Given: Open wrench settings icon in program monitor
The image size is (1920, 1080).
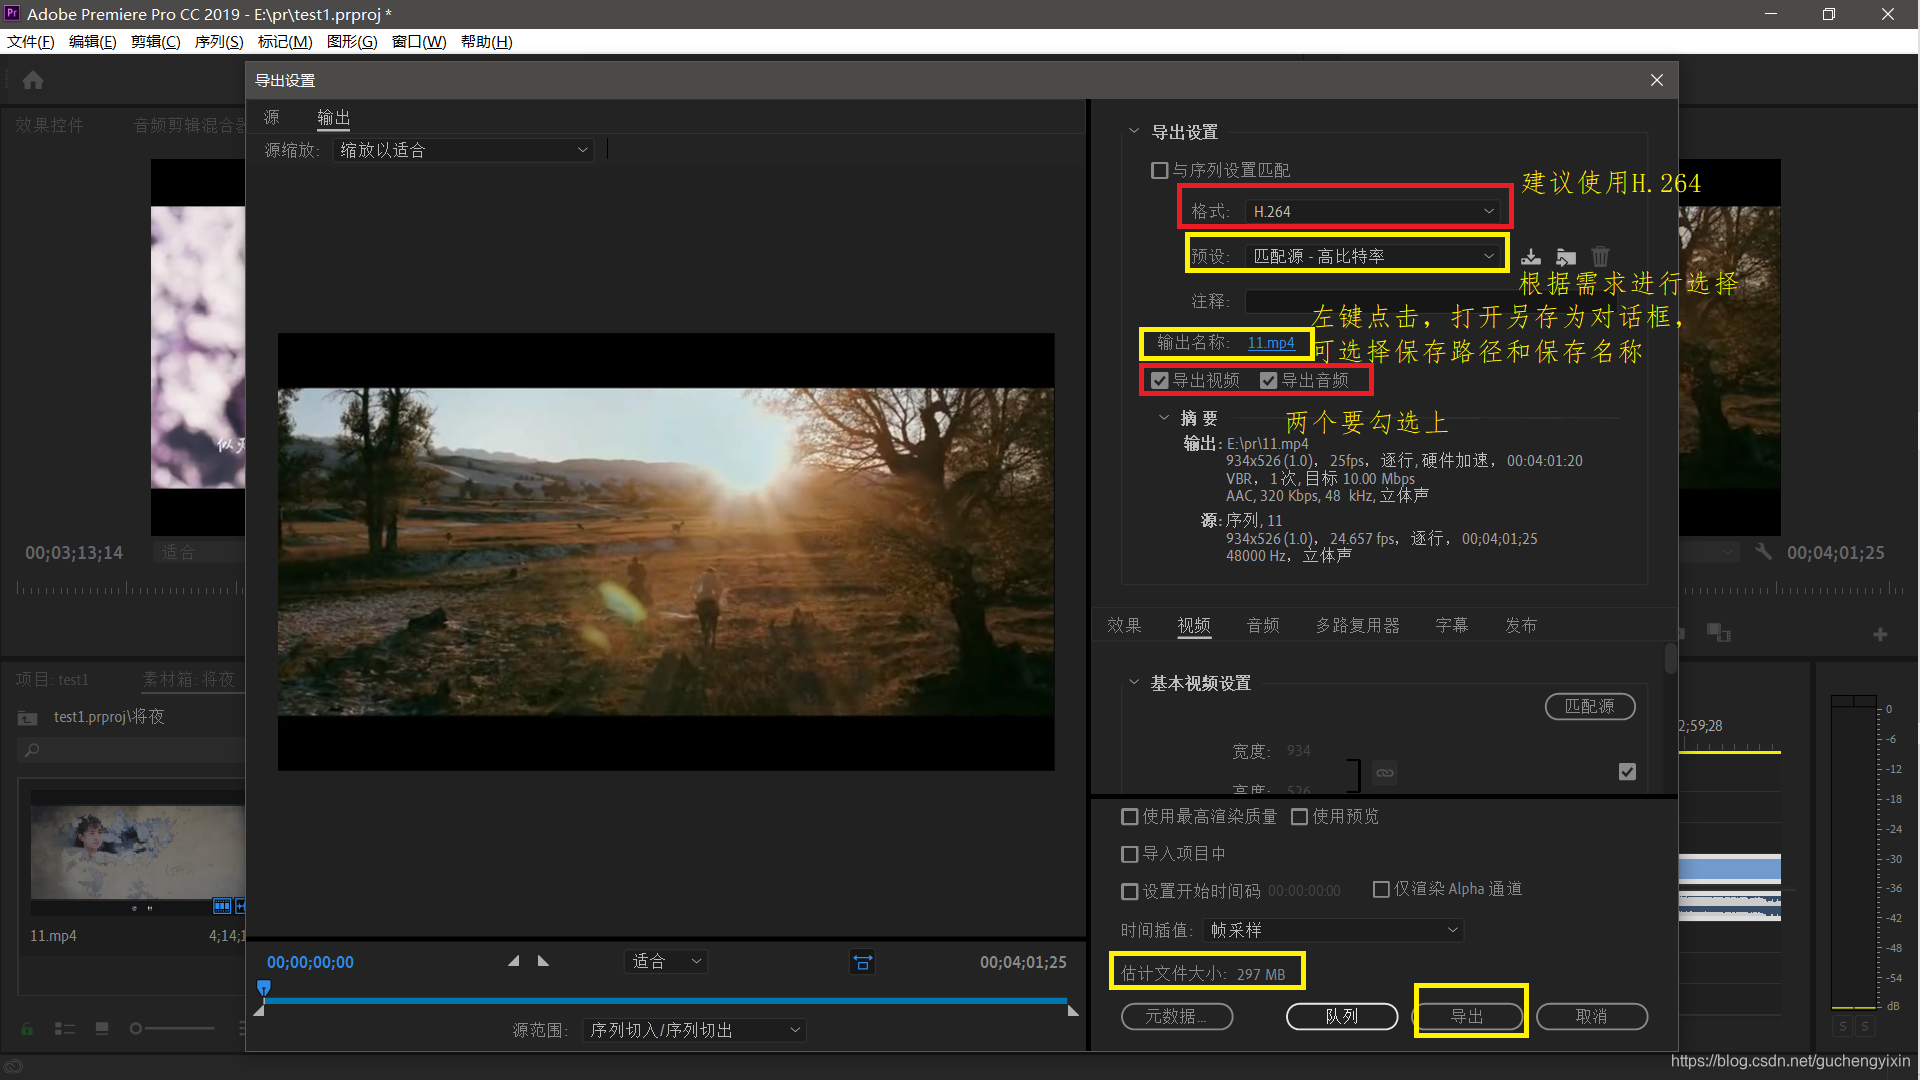Looking at the screenshot, I should (1763, 552).
